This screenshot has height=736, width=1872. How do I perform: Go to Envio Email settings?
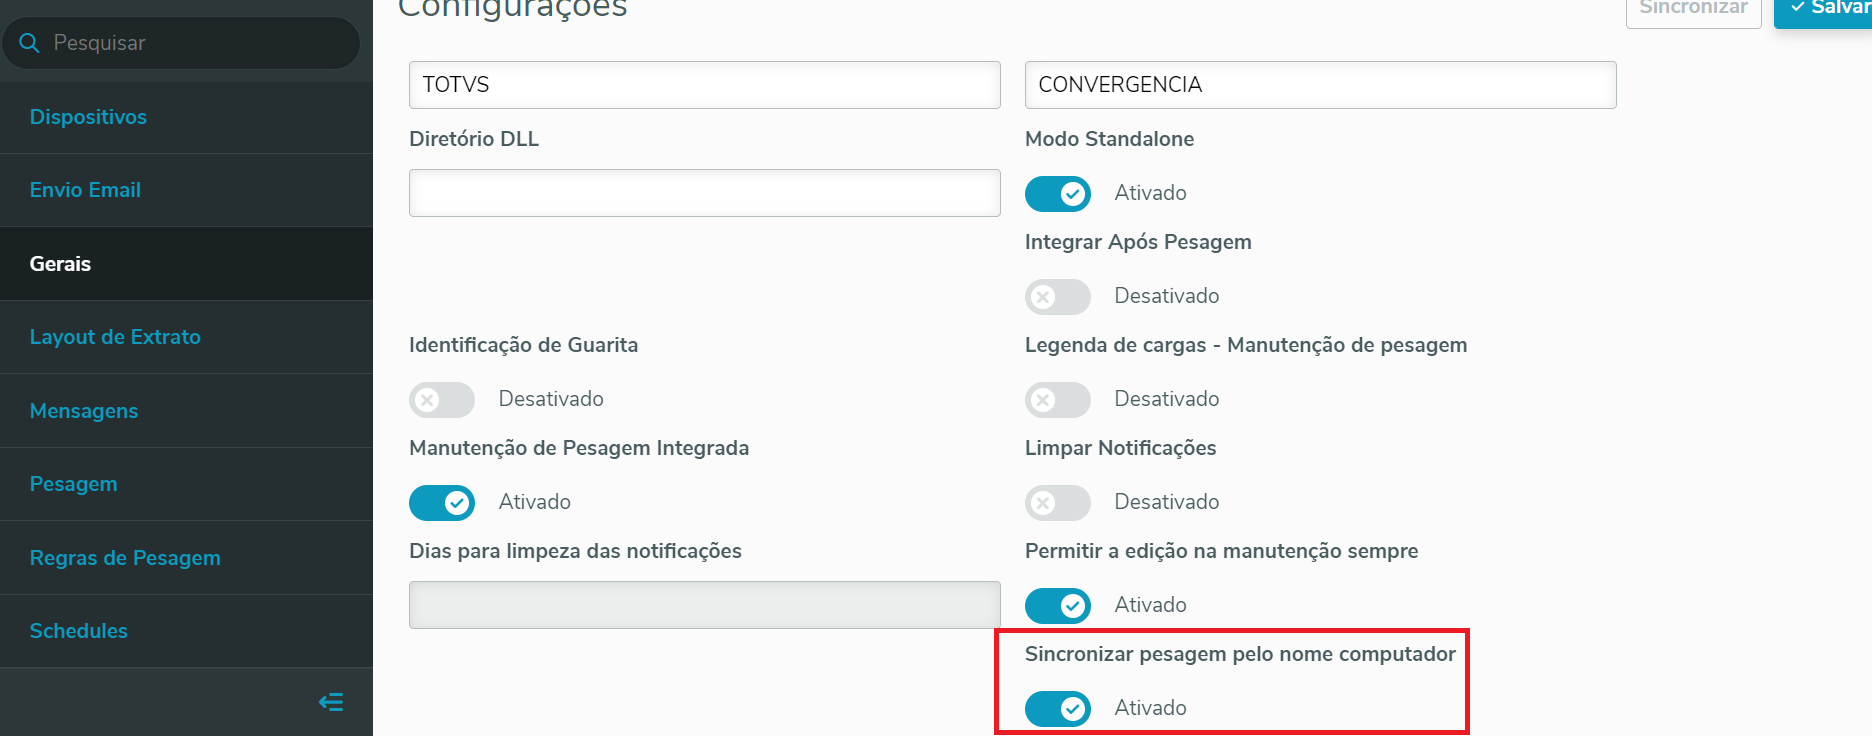(85, 190)
